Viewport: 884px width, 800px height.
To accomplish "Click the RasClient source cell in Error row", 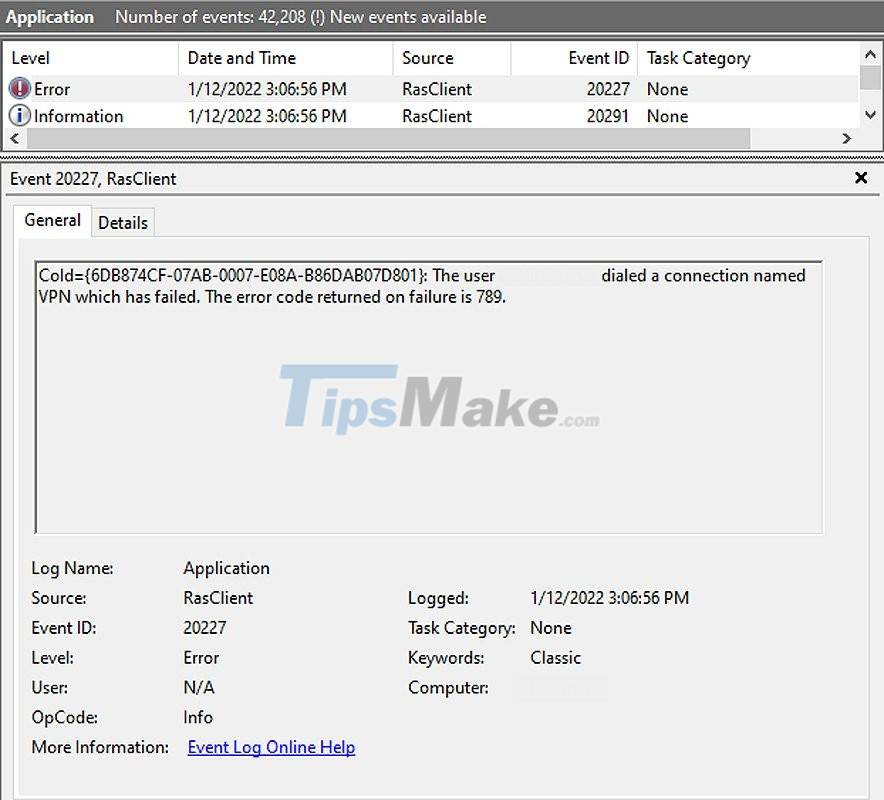I will tap(437, 89).
